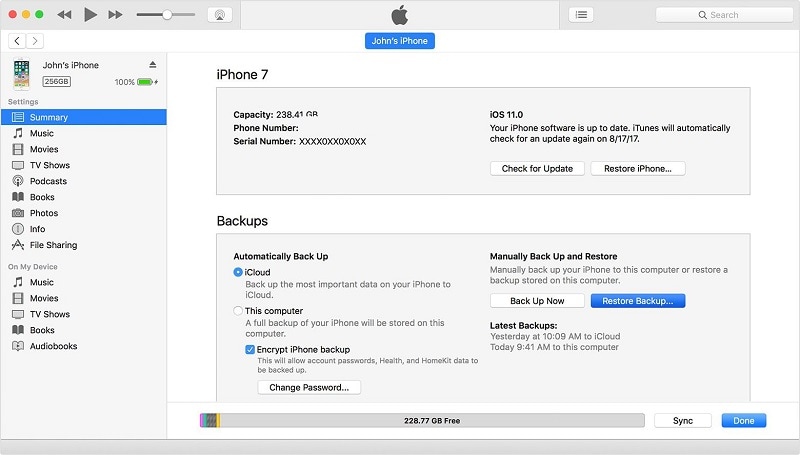Adjust the volume slider knob
This screenshot has width=800, height=455.
point(167,15)
